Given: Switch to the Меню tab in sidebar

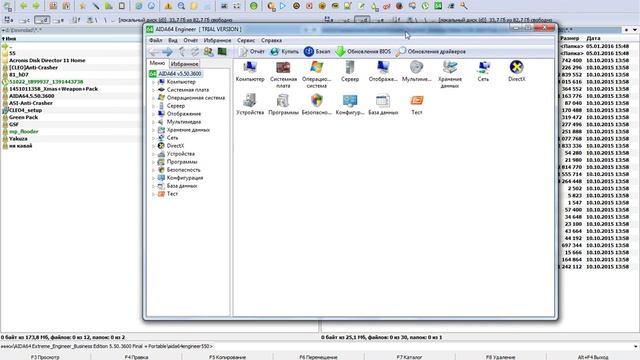Looking at the screenshot, I should (157, 63).
